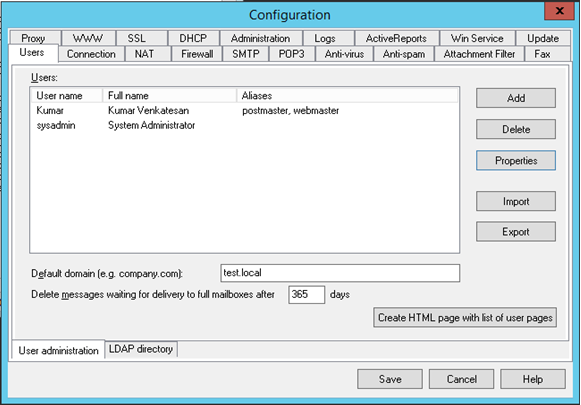Switch to ActiveReports tab
581x405 pixels.
tap(396, 38)
